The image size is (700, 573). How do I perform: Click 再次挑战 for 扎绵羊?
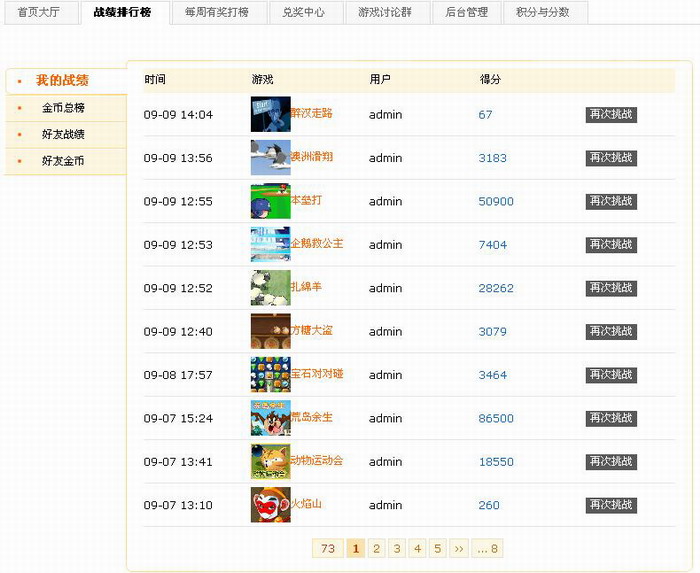tap(611, 288)
